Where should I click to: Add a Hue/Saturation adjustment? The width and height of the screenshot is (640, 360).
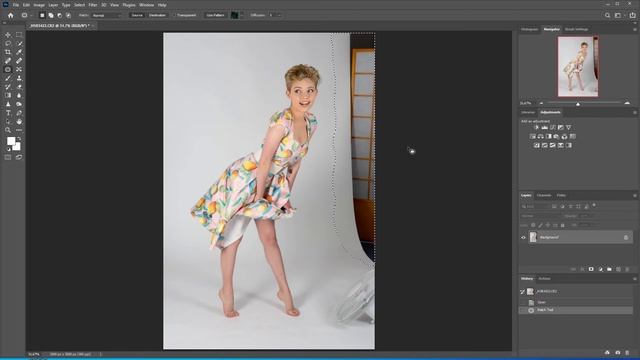533,136
